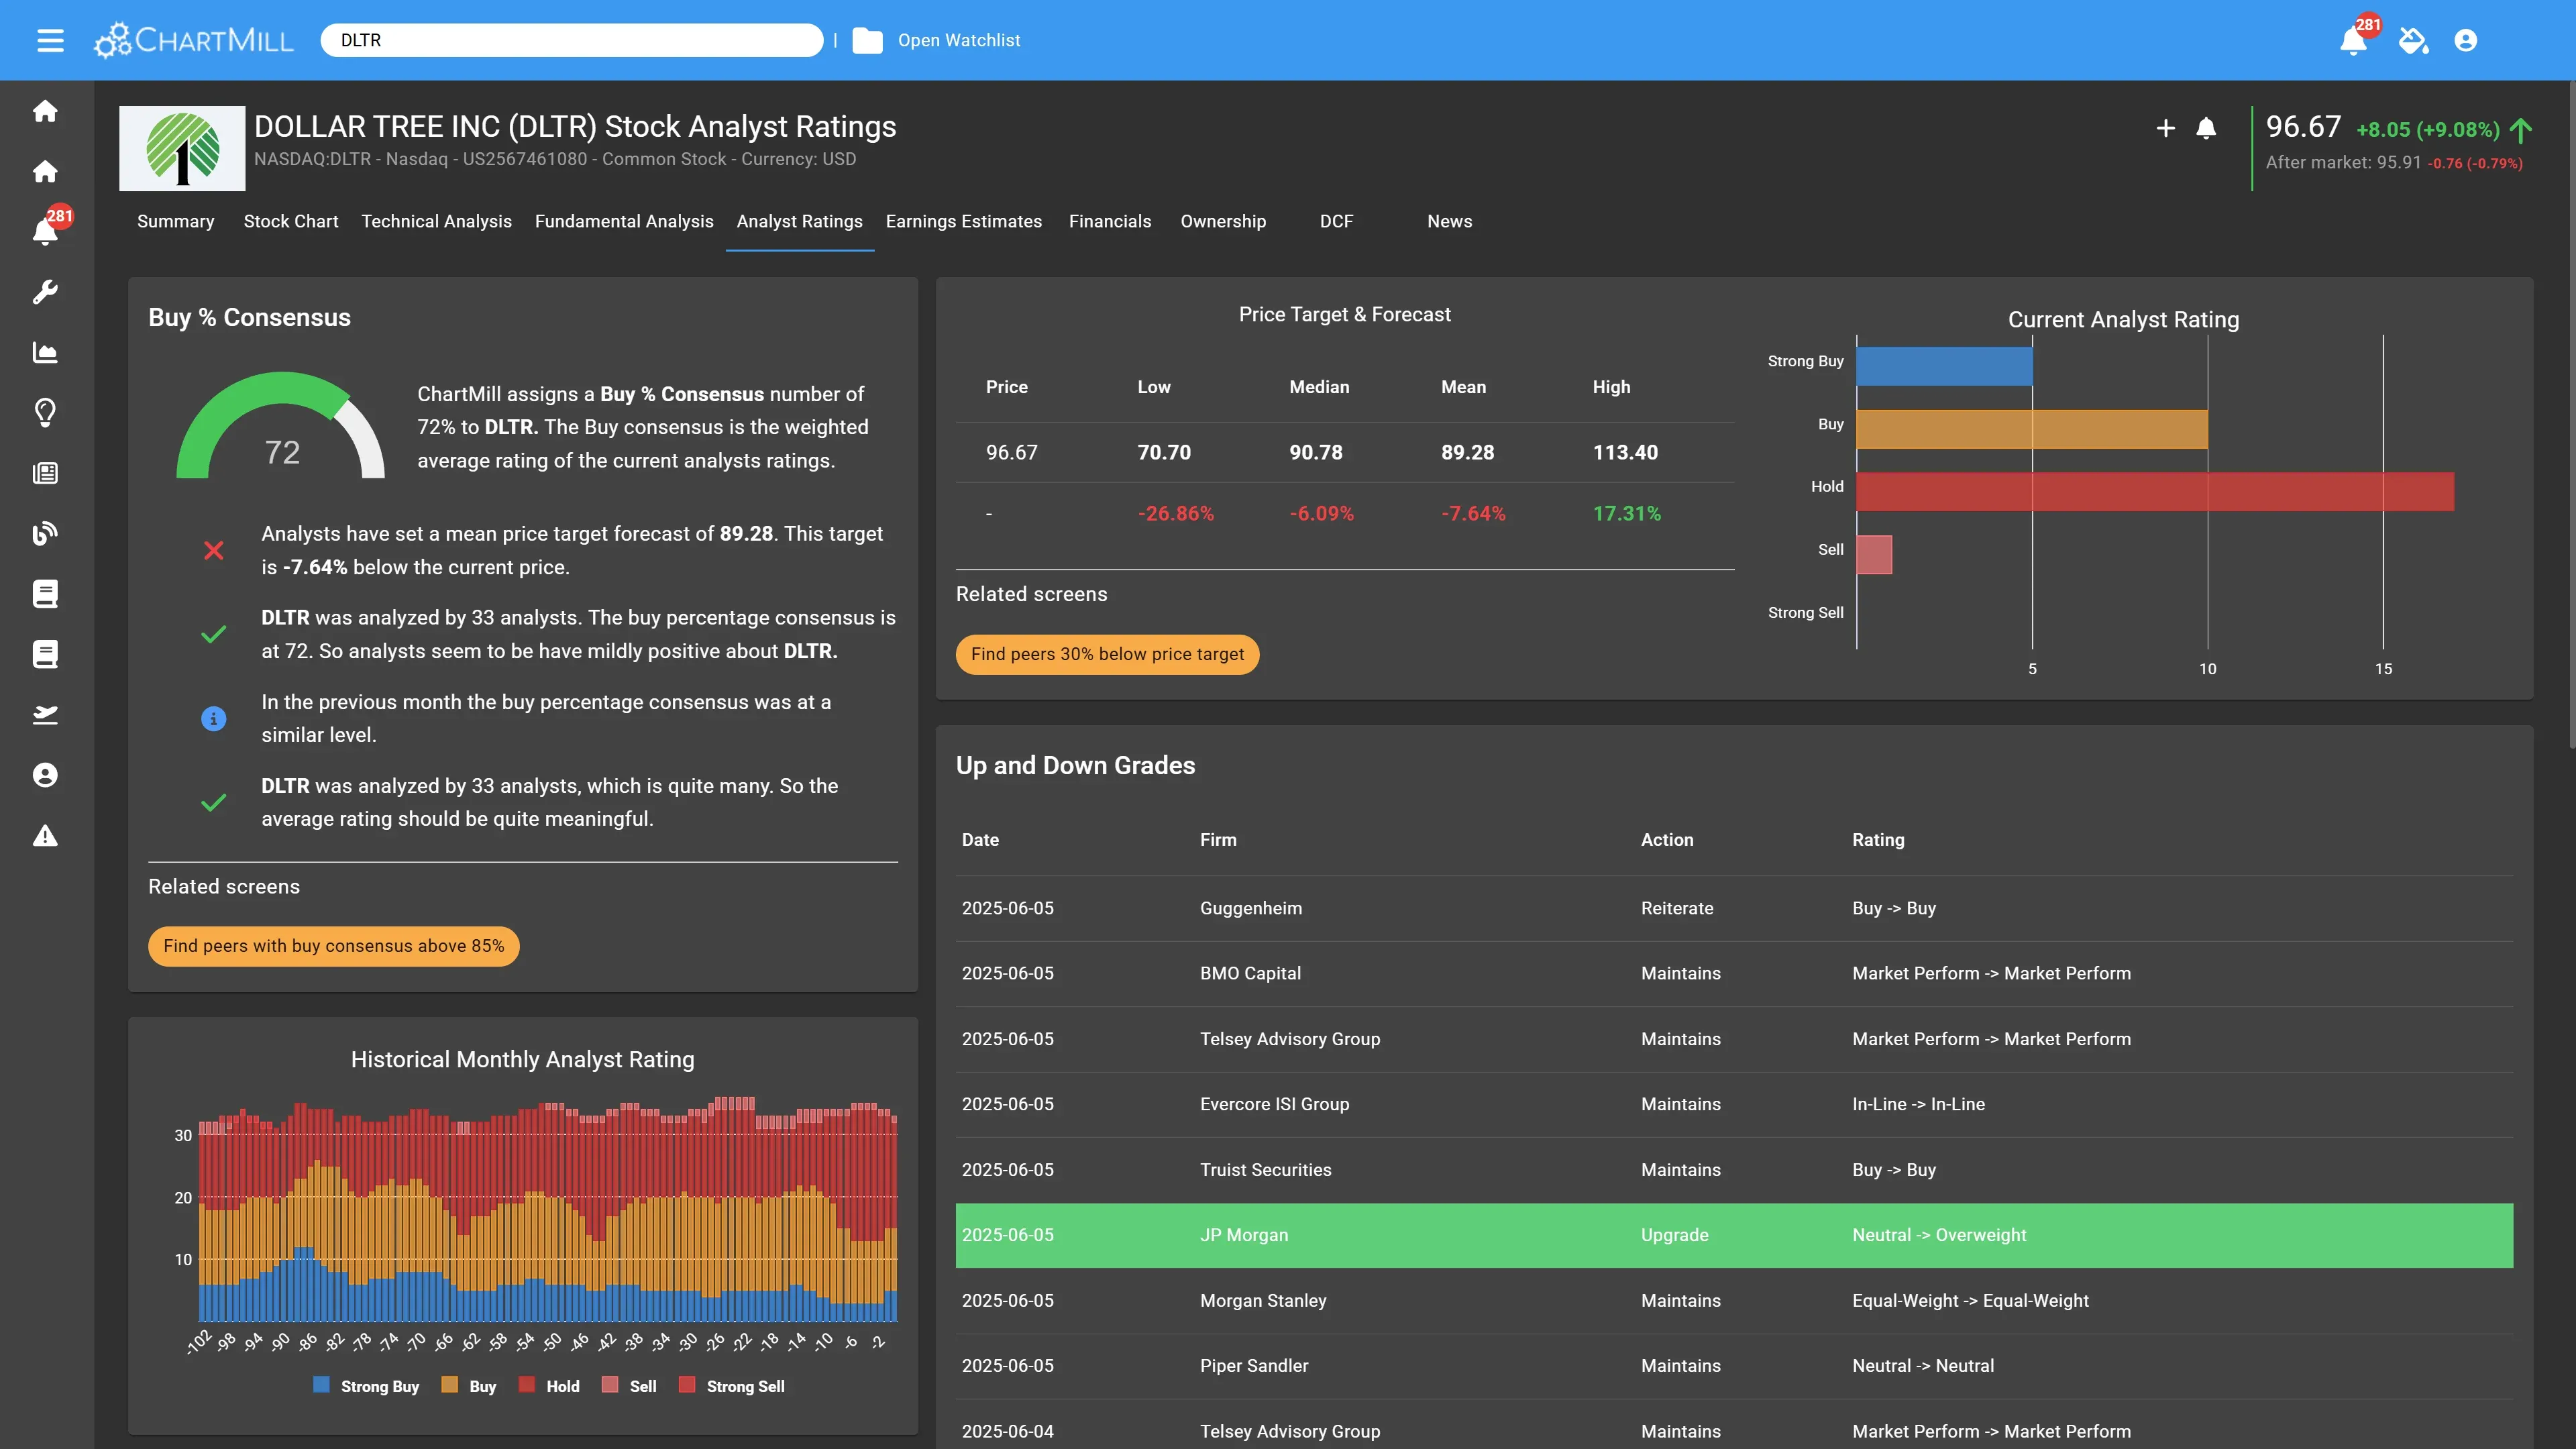Image resolution: width=2576 pixels, height=1449 pixels.
Task: Toggle Strong Buy series in the historical legend
Action: pos(366,1385)
